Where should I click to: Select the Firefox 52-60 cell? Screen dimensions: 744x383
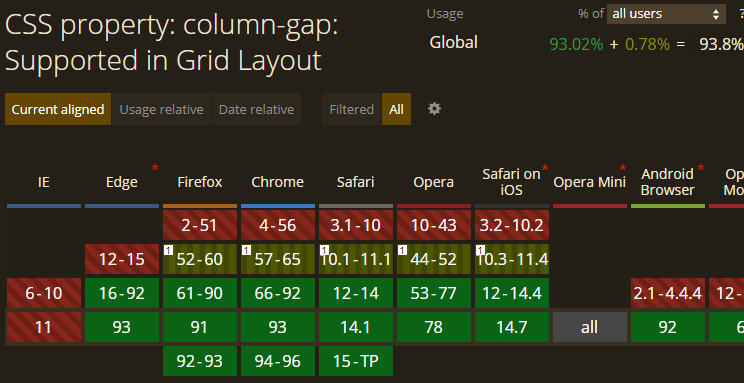[200, 259]
